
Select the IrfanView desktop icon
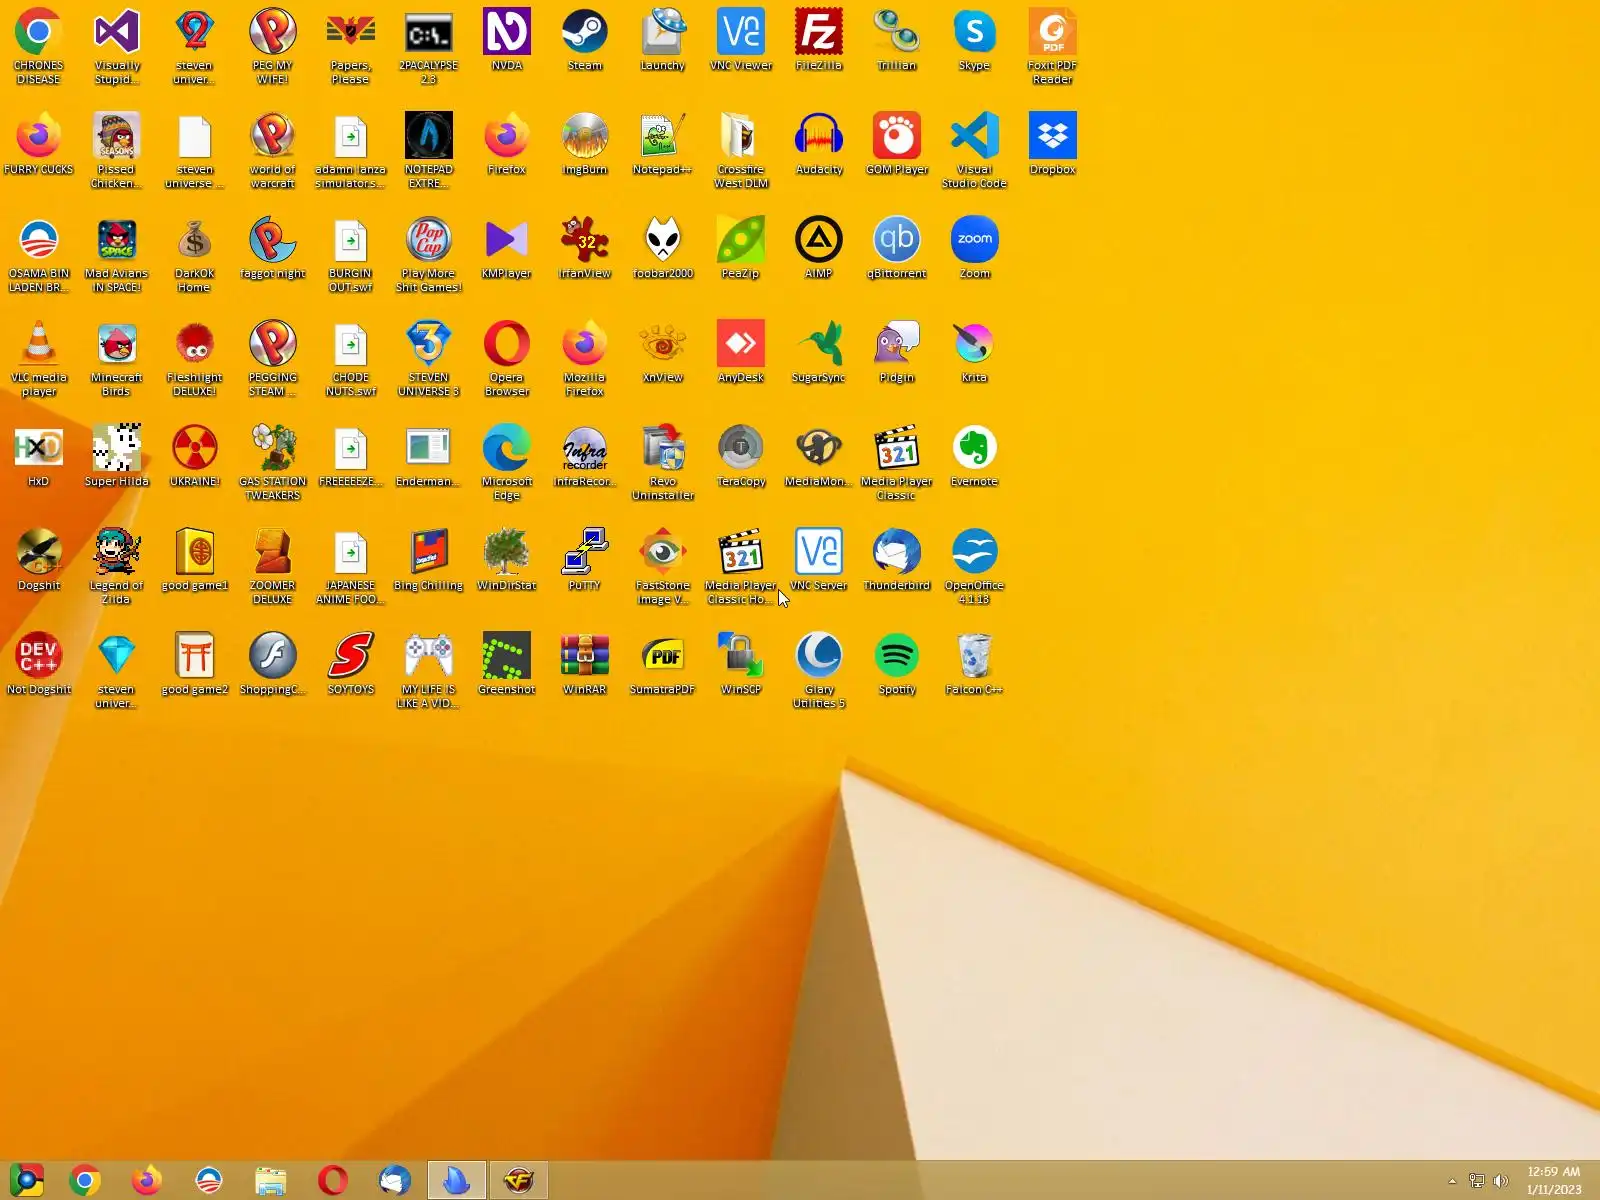point(585,249)
